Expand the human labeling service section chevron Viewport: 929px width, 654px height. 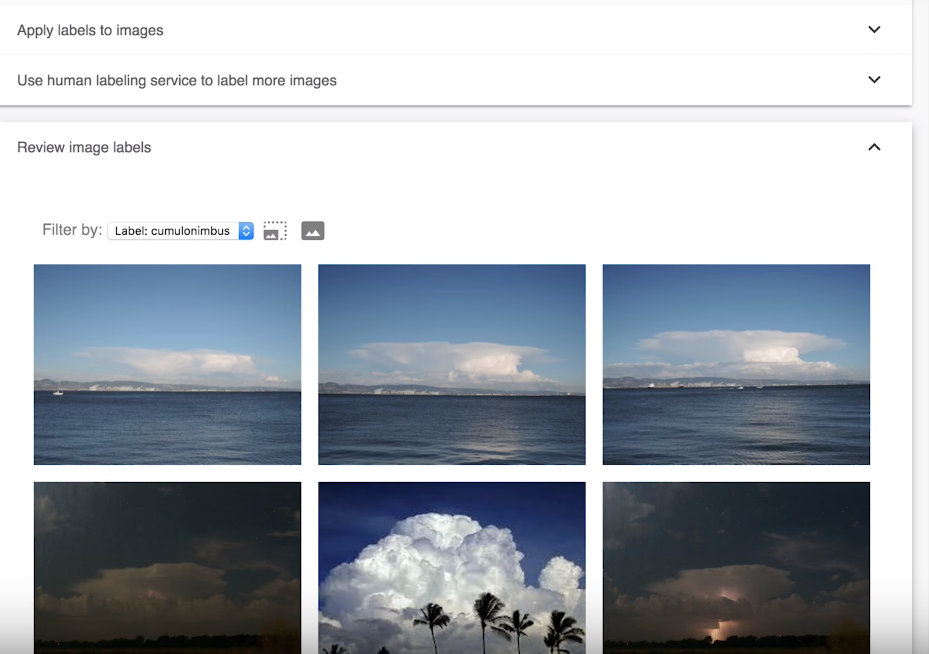874,80
